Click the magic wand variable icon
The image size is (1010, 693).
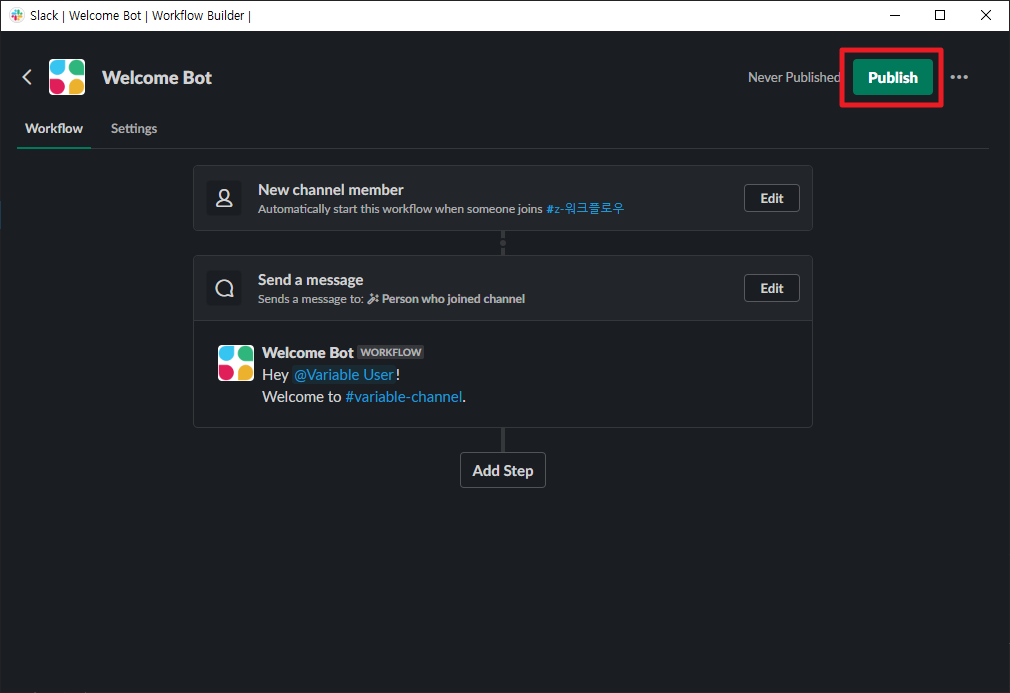(373, 299)
